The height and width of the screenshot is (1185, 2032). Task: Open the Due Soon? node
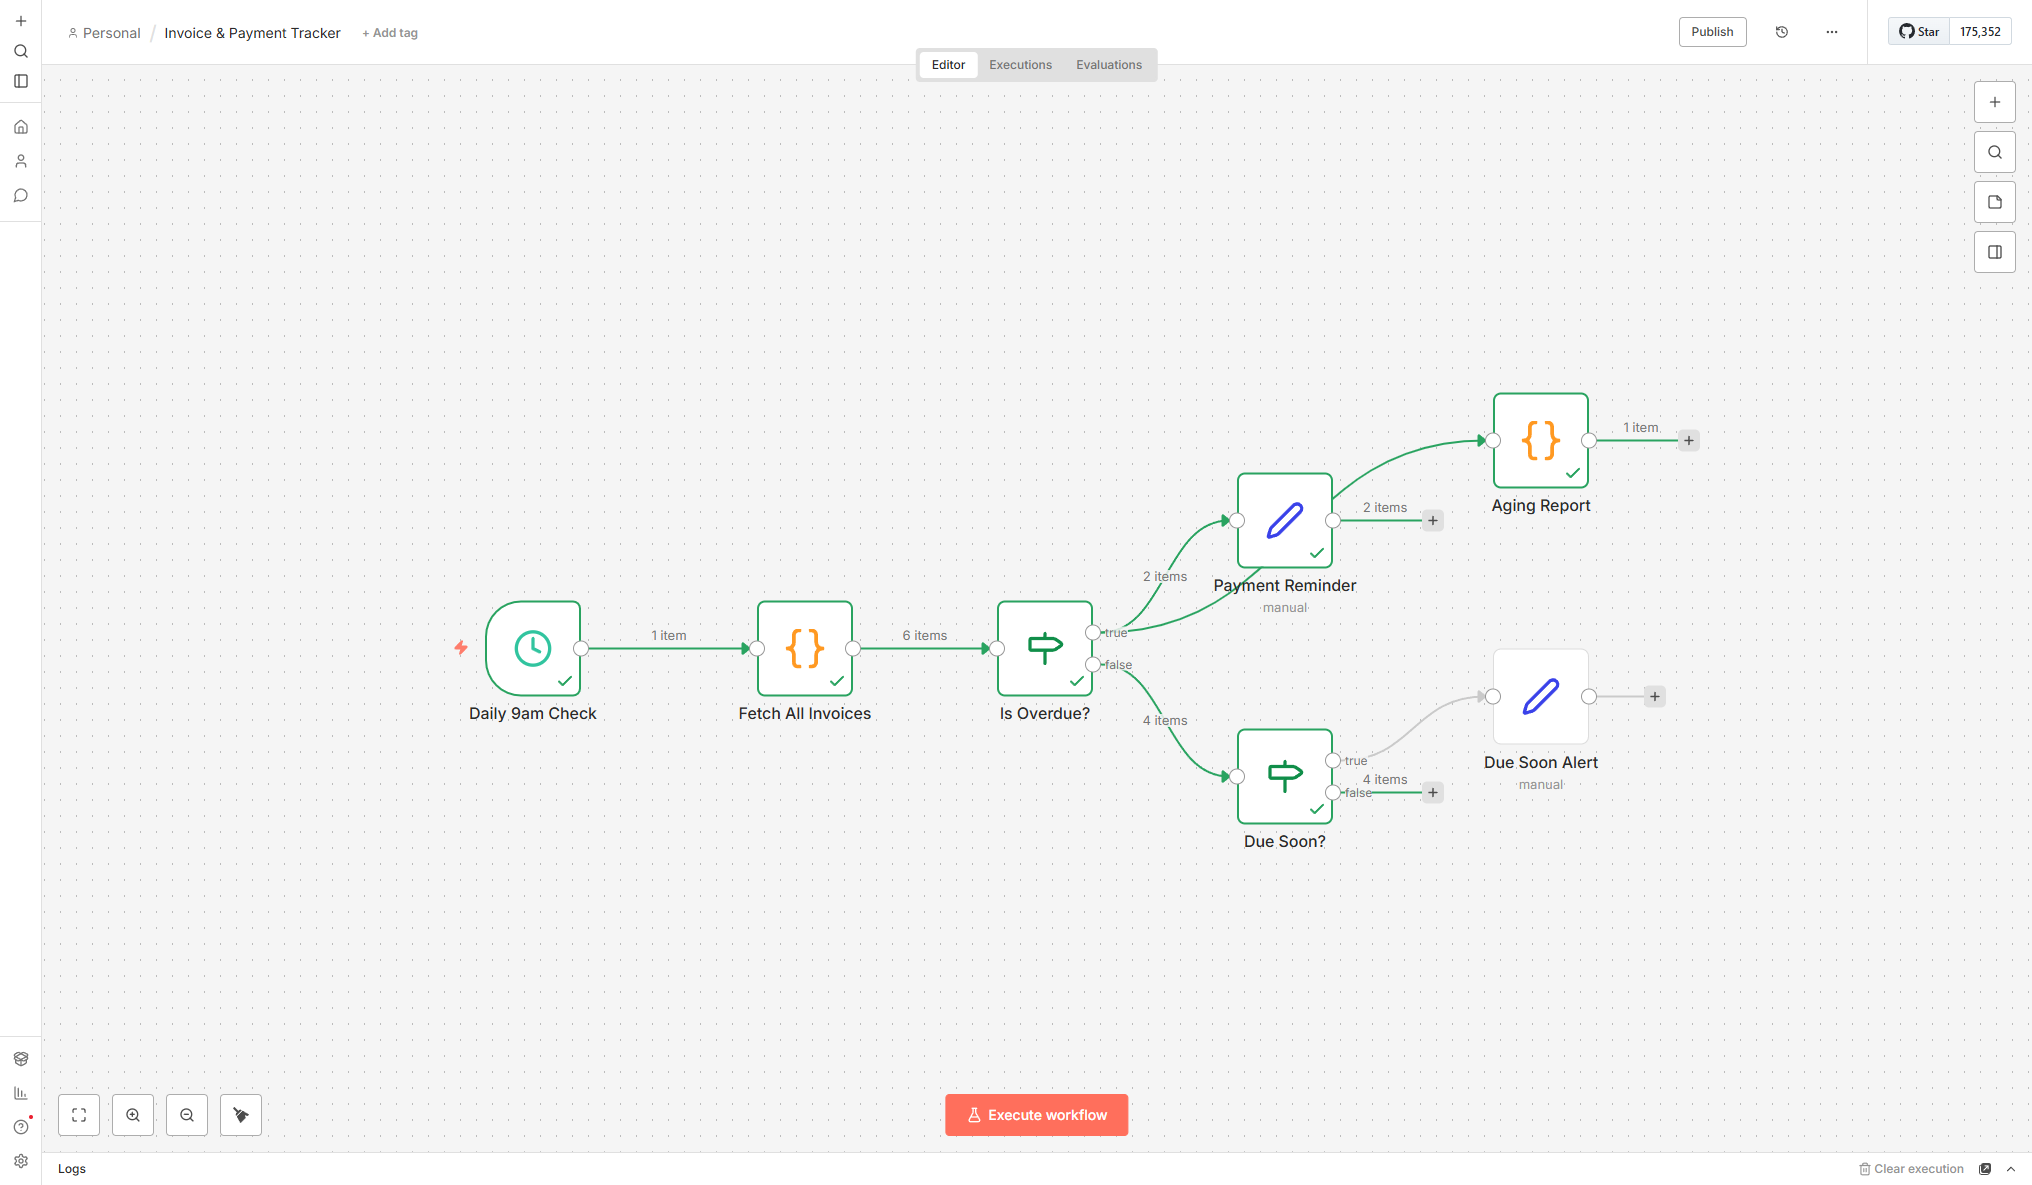point(1284,776)
